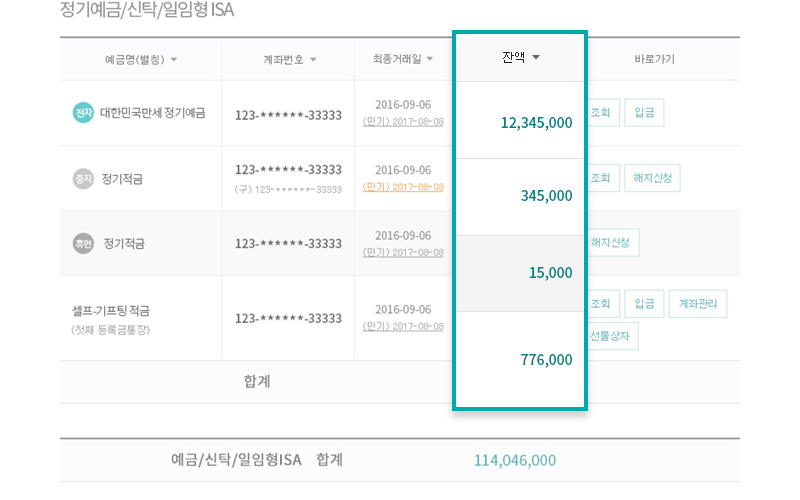Image resolution: width=800 pixels, height=500 pixels.
Task: Click the orange maturity date in 중지 row
Action: point(403,187)
